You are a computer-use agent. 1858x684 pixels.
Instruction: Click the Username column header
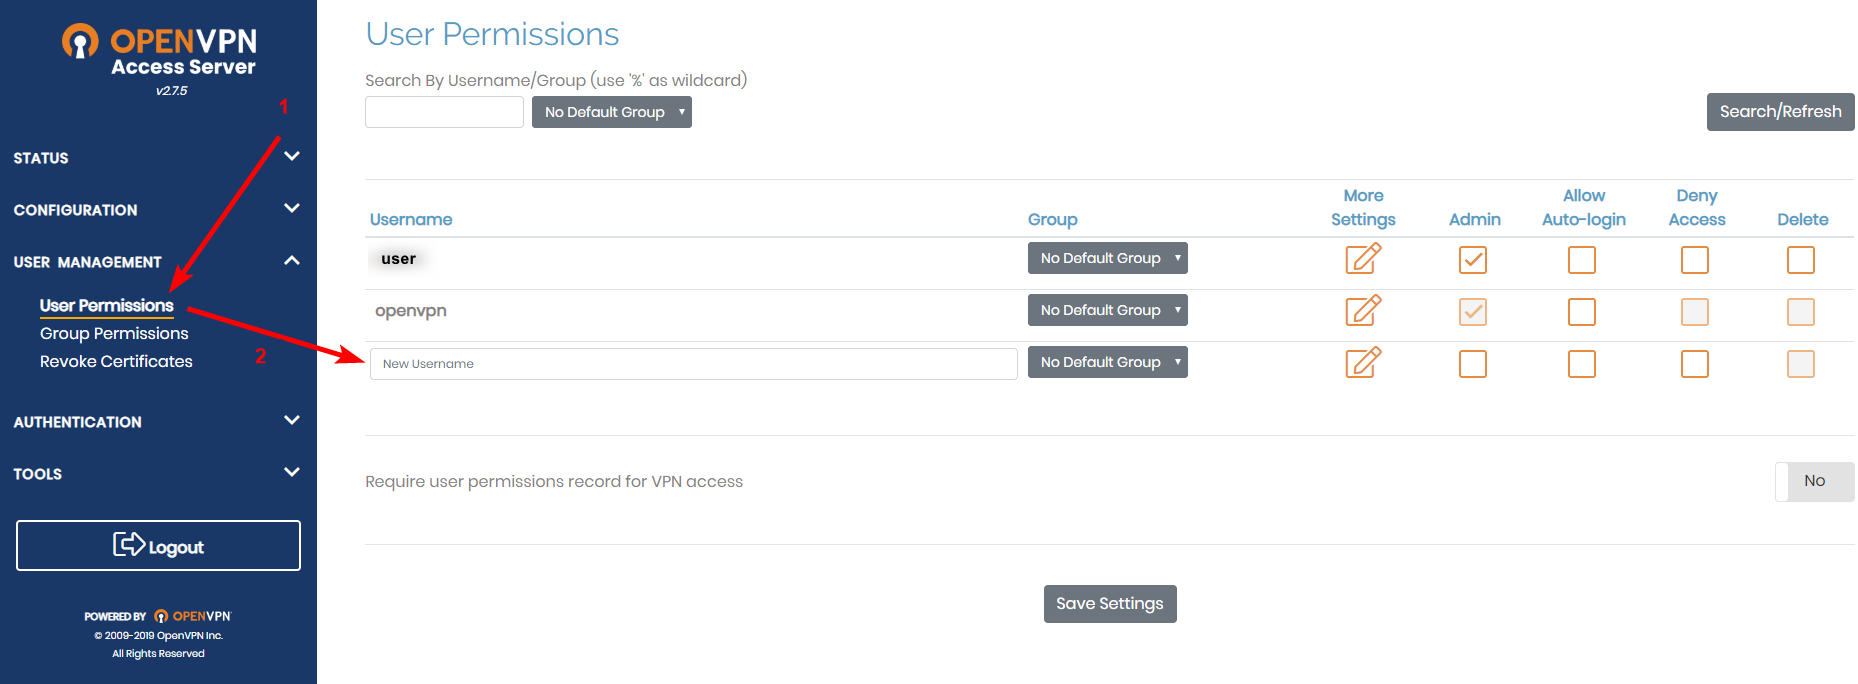point(411,220)
